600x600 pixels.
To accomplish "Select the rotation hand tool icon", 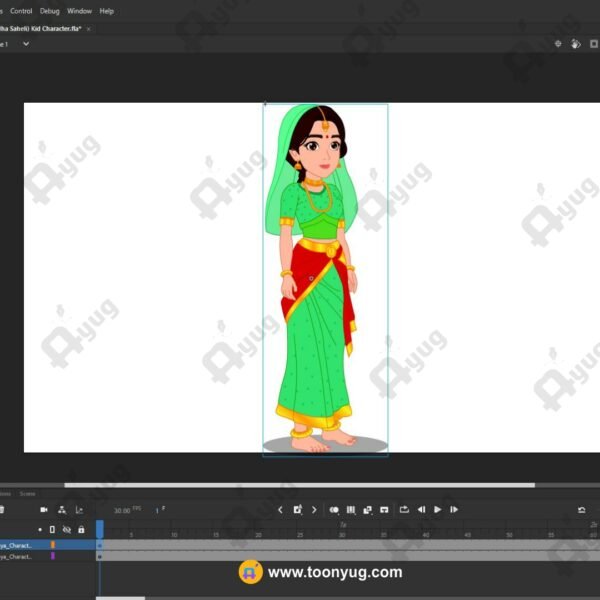I will (x=576, y=44).
